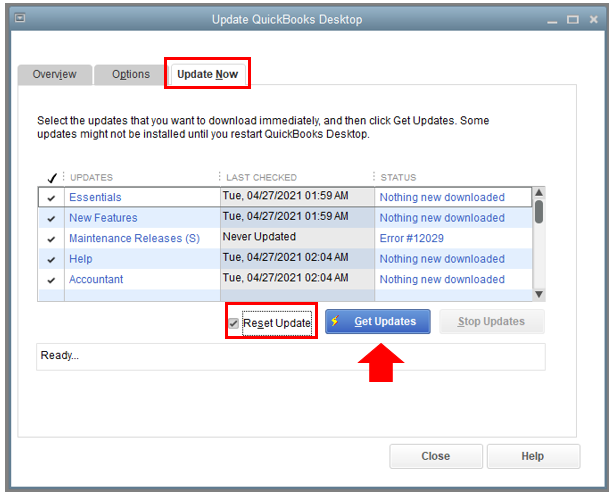Open the Essentials update link
This screenshot has width=615, height=497.
pyautogui.click(x=95, y=197)
